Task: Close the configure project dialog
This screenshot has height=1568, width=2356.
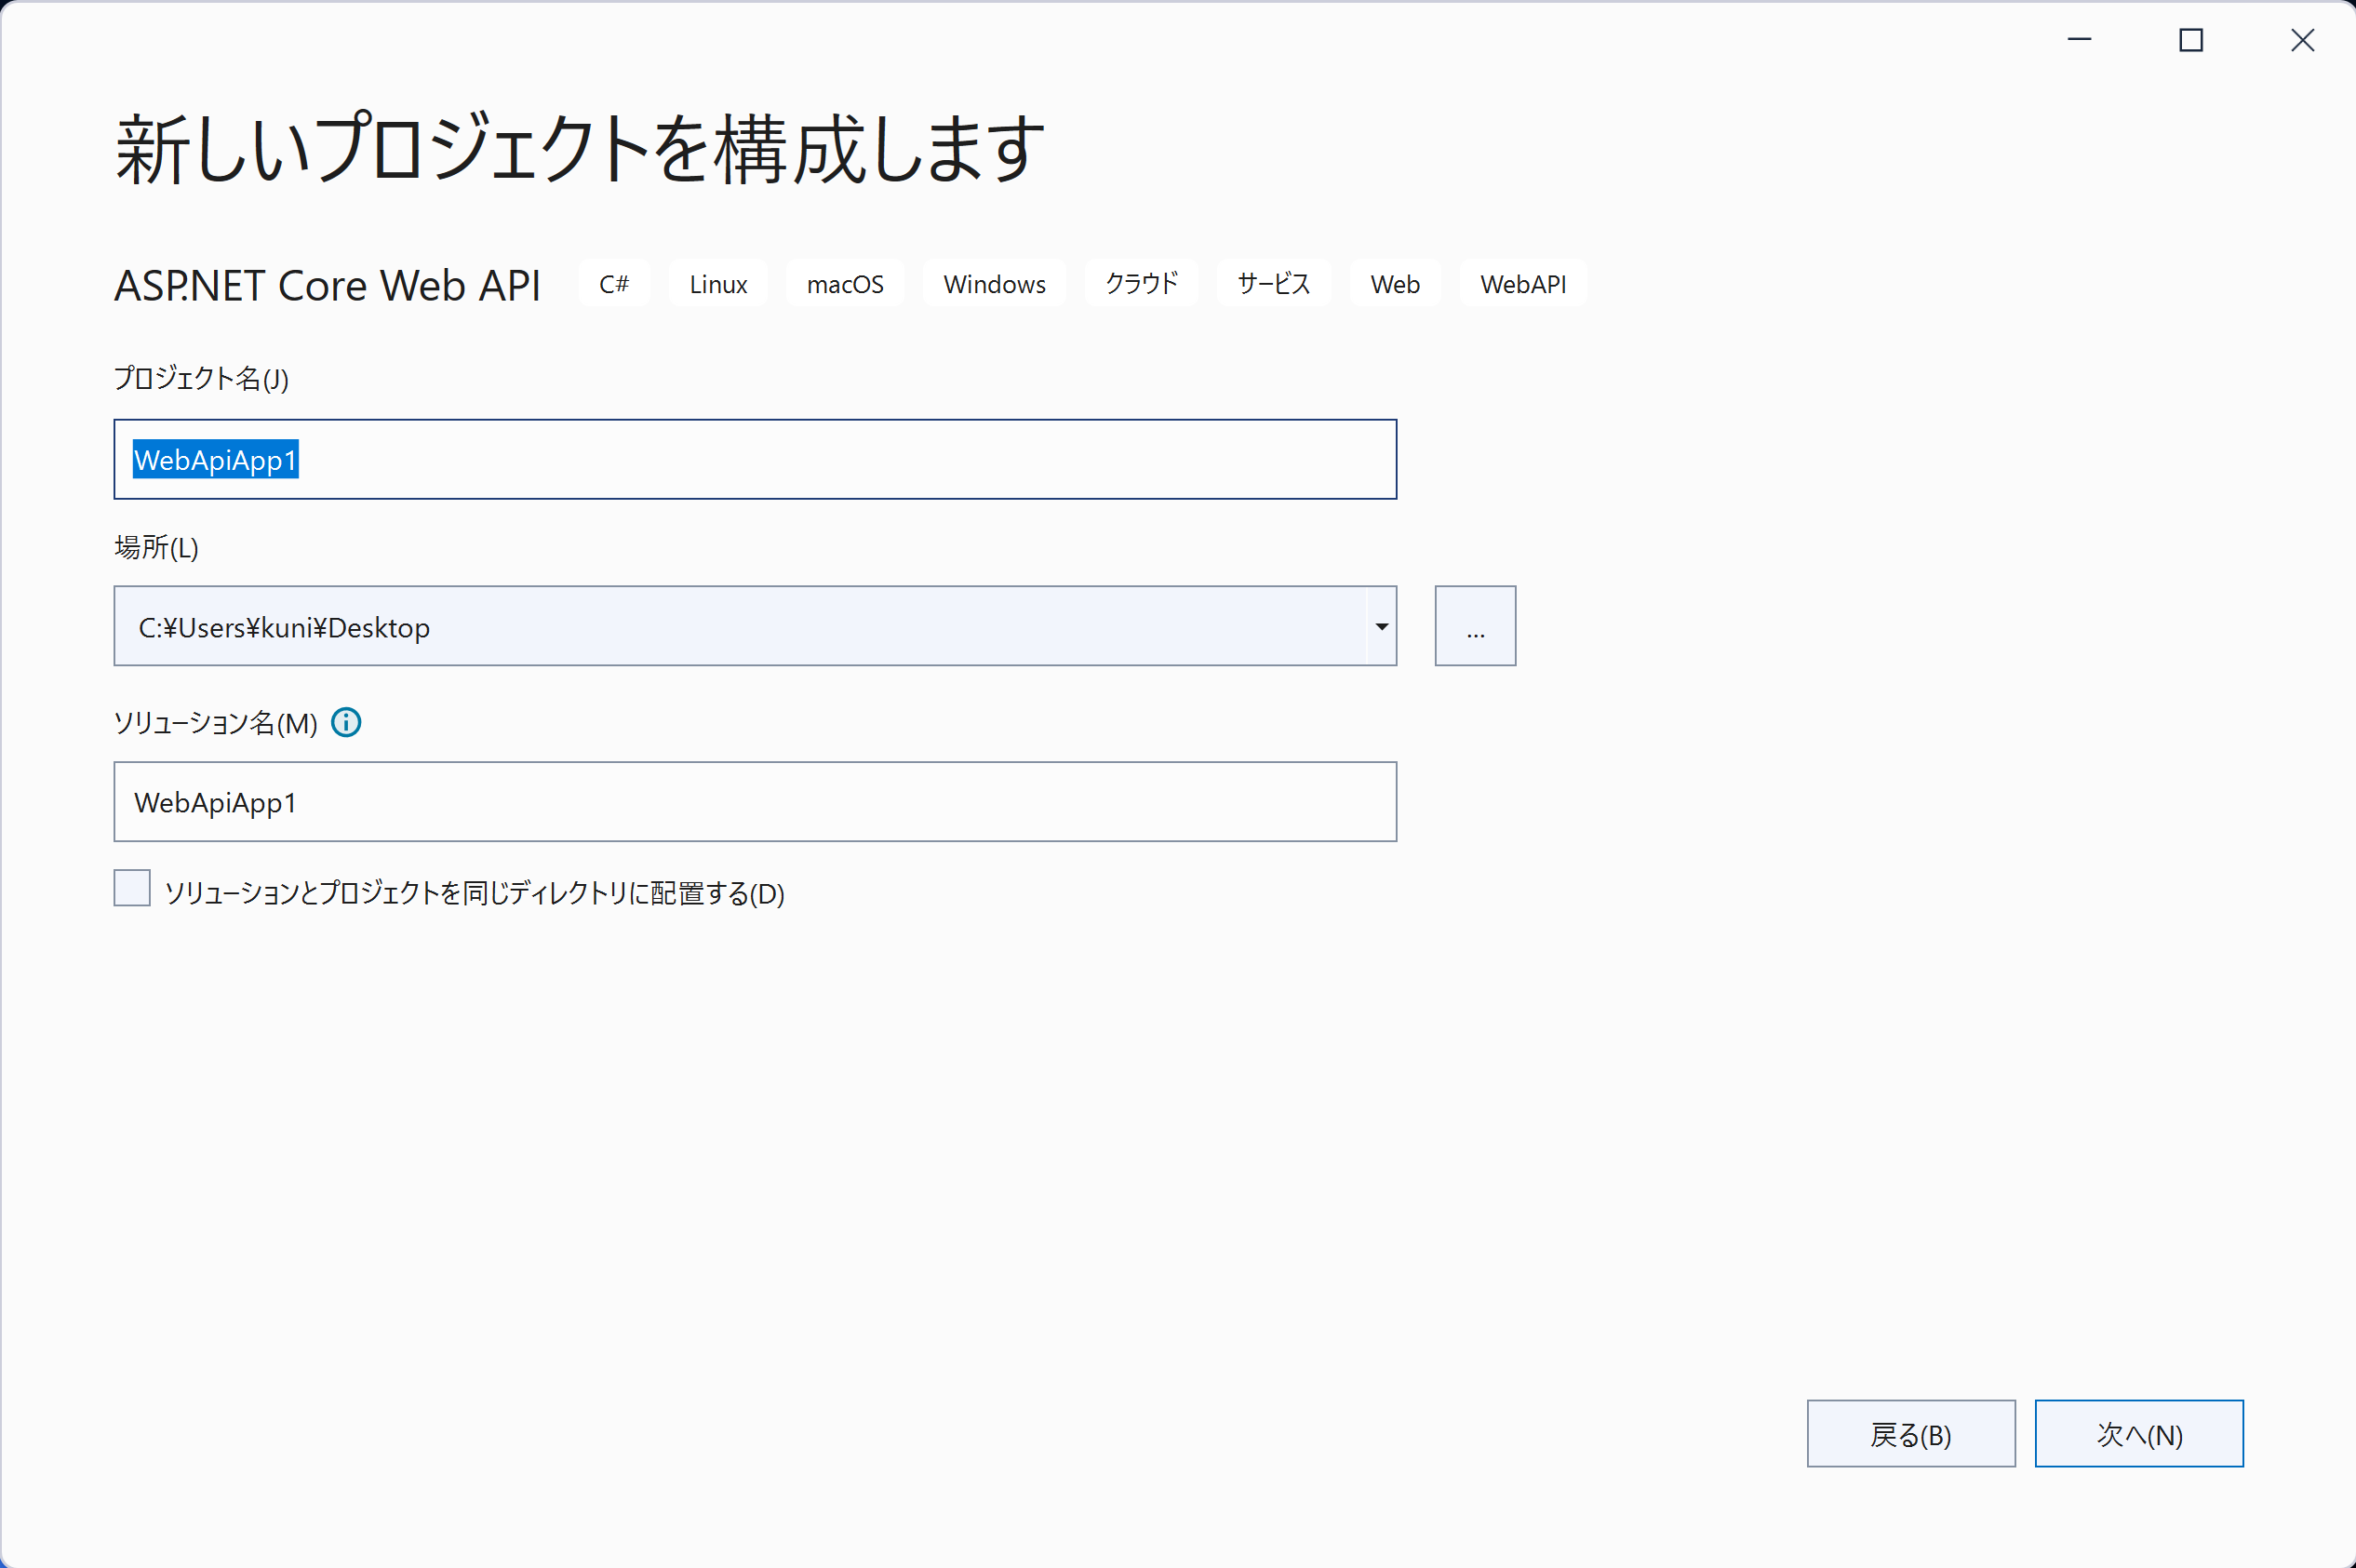Action: (2302, 40)
